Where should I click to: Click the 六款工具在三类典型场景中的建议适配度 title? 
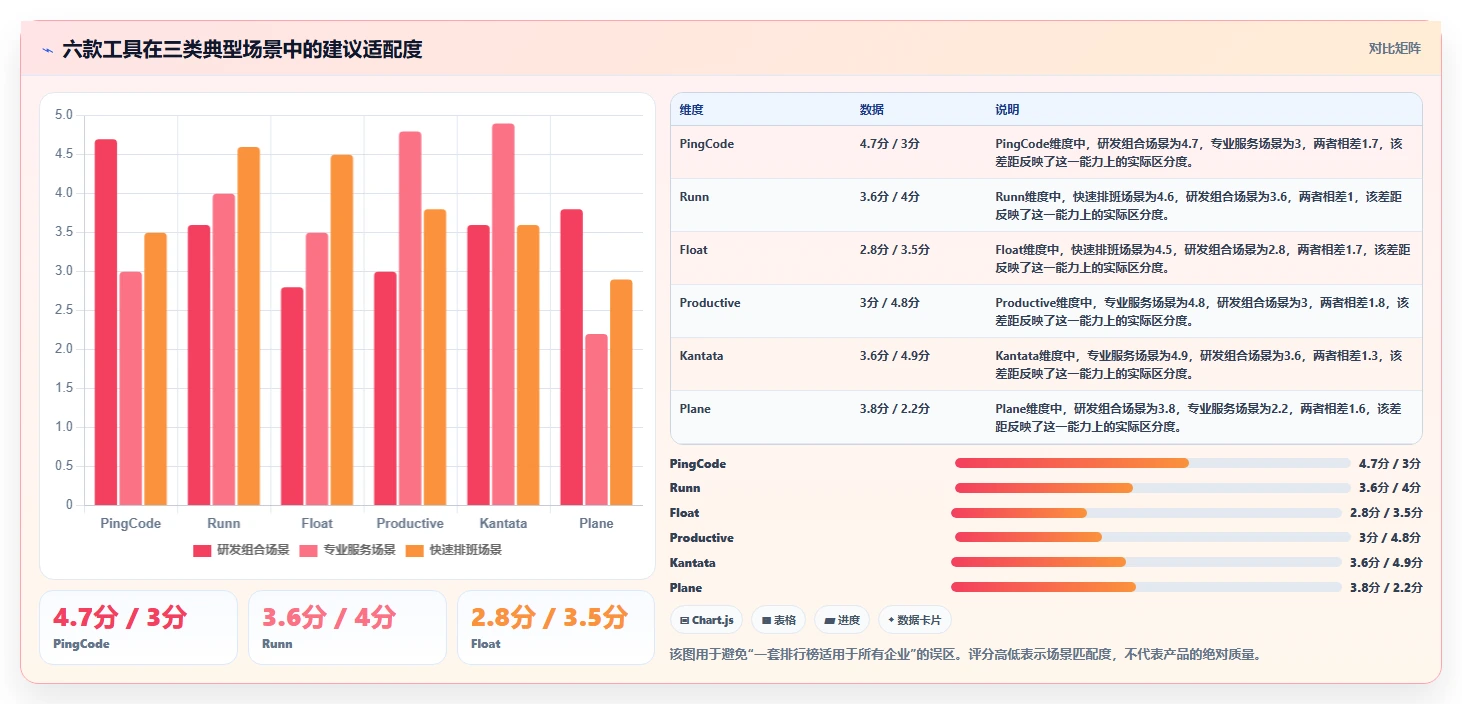point(242,49)
